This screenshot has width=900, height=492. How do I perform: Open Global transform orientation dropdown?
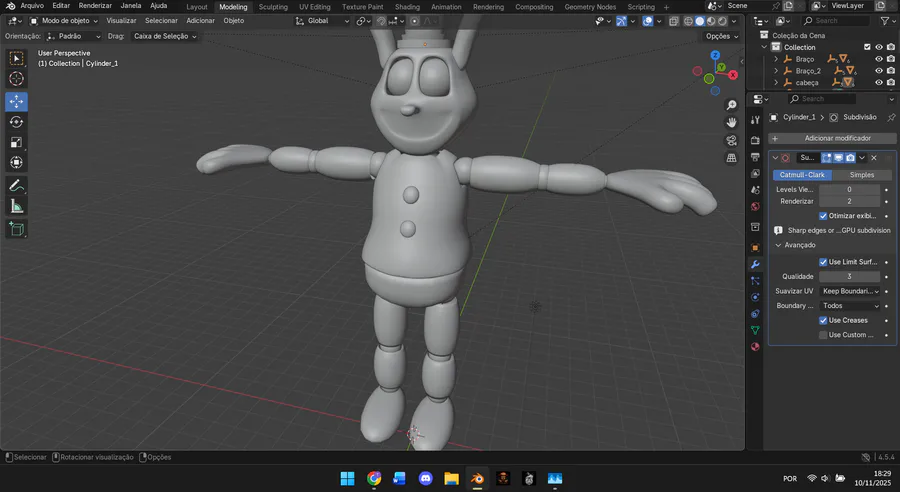(x=322, y=21)
